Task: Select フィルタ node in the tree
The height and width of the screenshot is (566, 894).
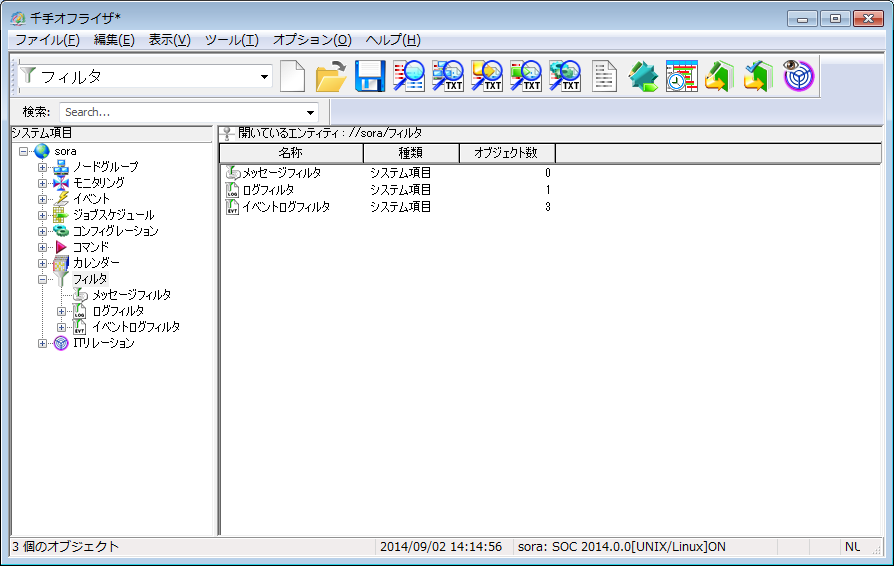Action: (90, 279)
